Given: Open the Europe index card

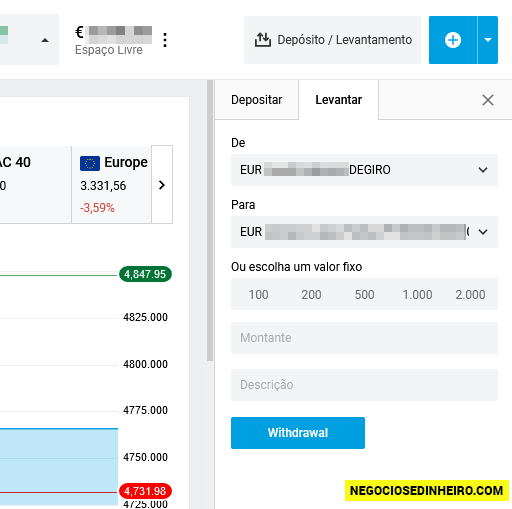Looking at the screenshot, I should 112,185.
